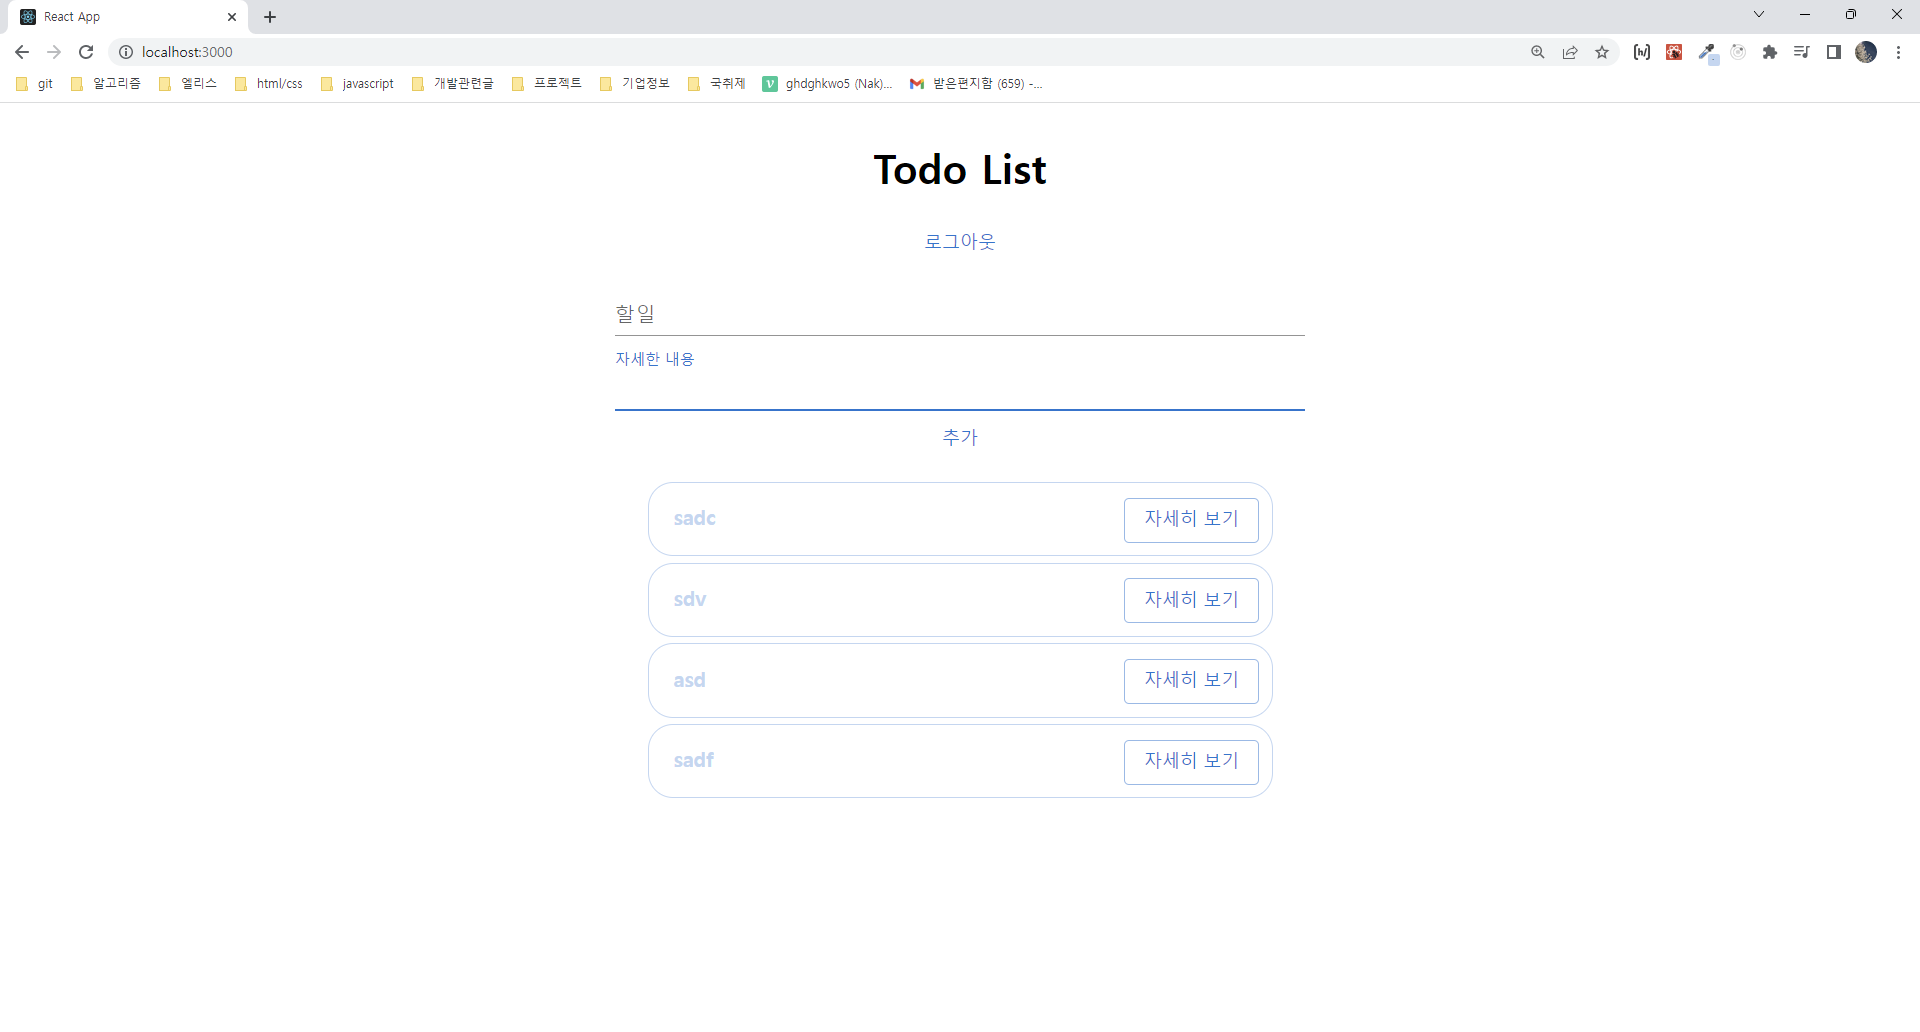
Task: Open the page search zoom icon
Action: tap(1539, 51)
